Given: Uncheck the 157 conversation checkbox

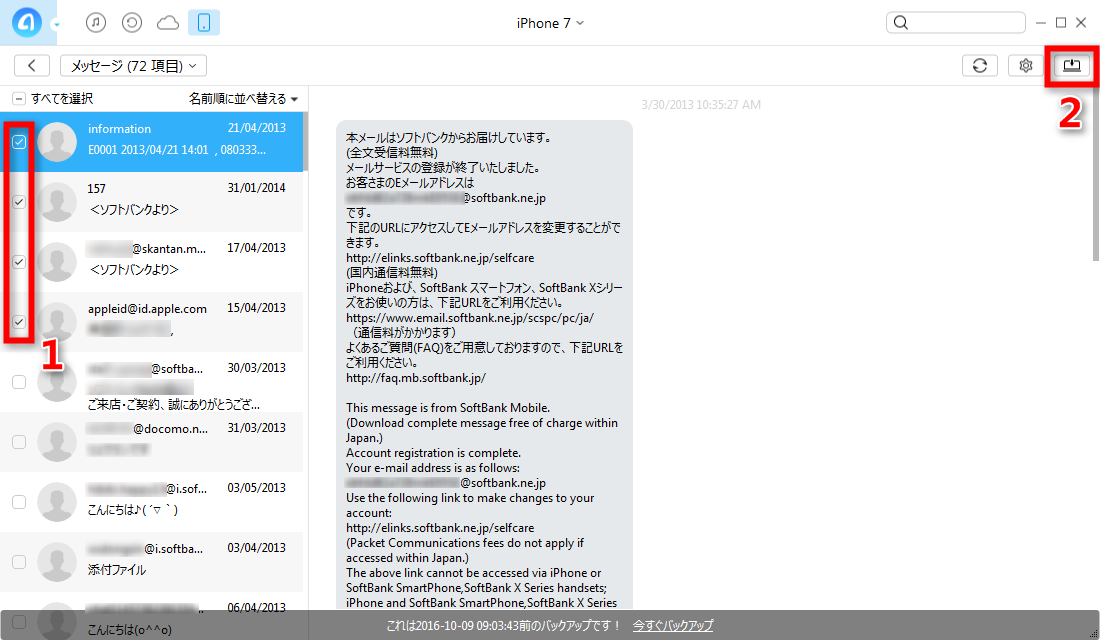Looking at the screenshot, I should pos(19,201).
